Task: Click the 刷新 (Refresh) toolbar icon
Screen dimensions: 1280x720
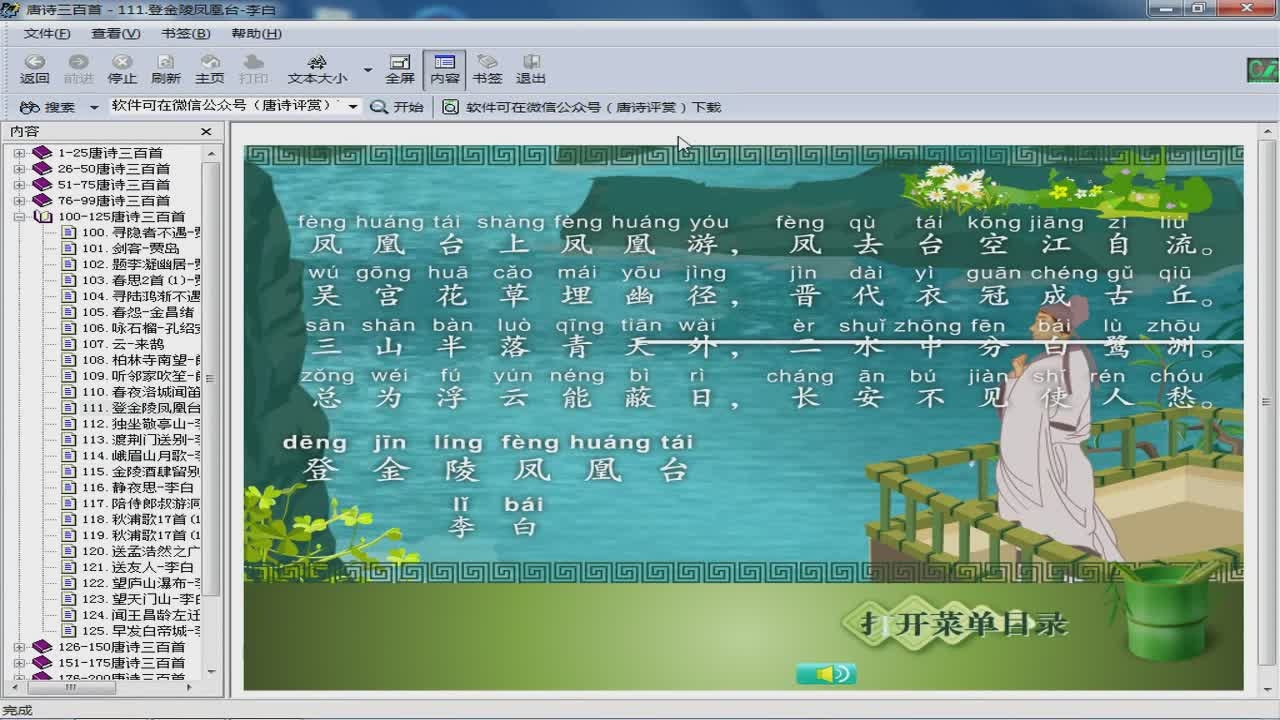Action: tap(166, 69)
